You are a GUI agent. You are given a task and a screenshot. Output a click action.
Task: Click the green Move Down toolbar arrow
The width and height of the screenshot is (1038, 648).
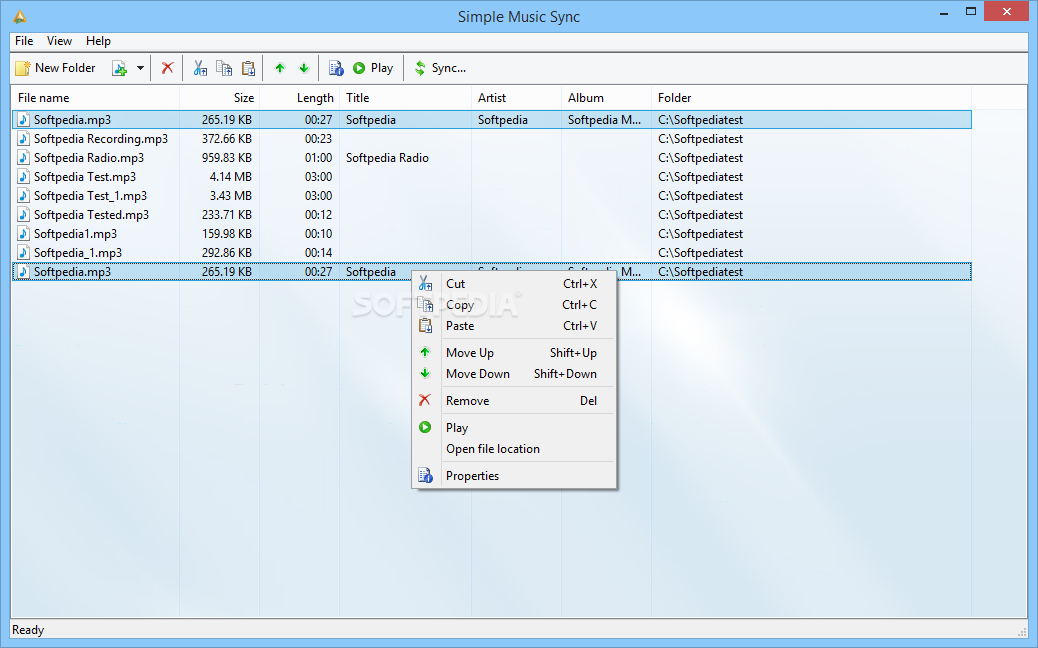(304, 68)
